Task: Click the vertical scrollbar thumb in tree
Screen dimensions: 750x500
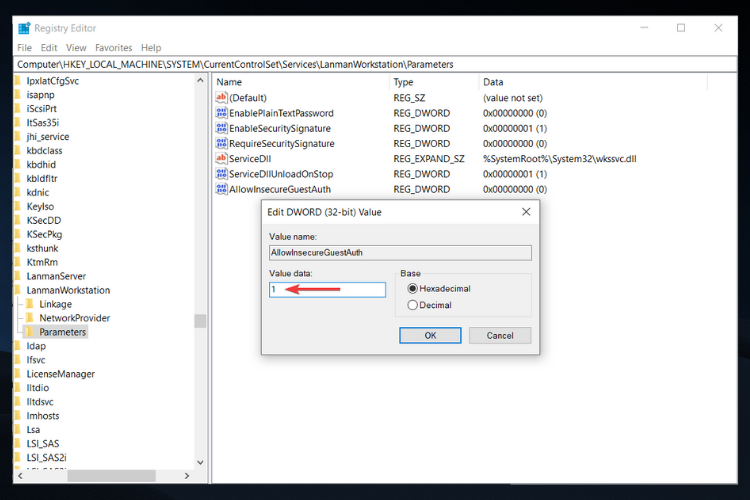Action: (x=200, y=321)
